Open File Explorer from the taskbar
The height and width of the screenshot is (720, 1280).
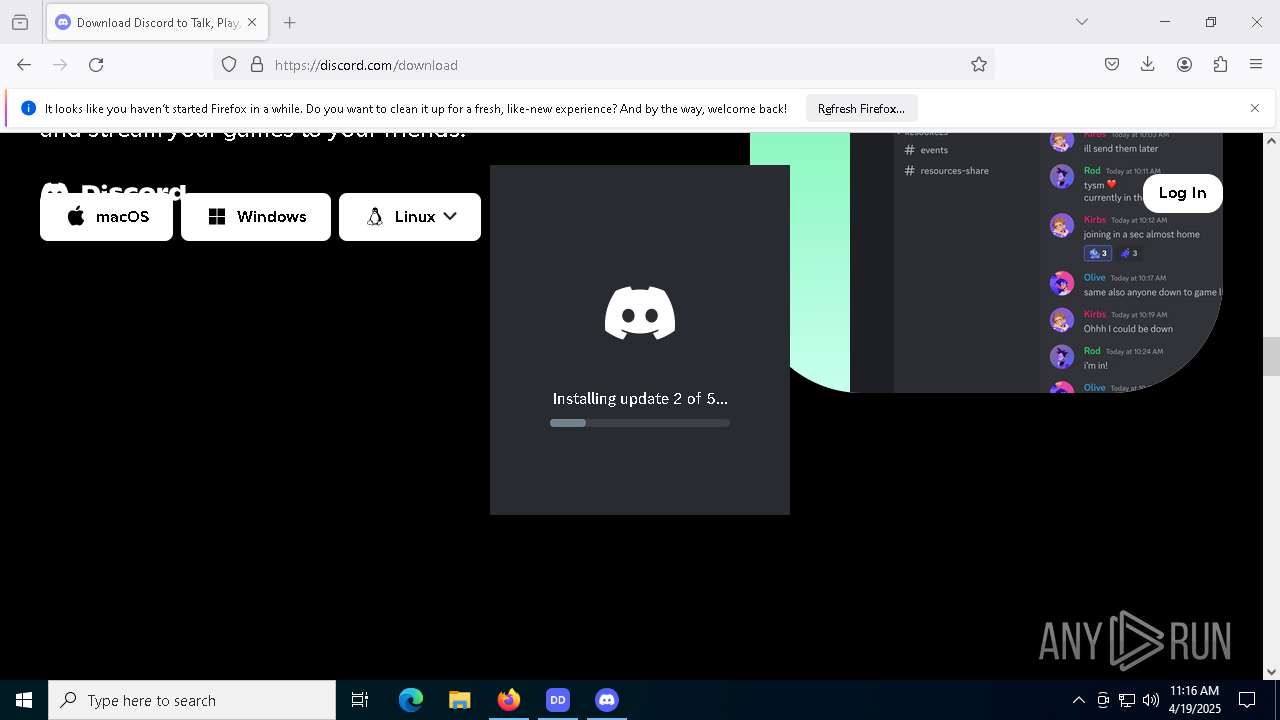(x=460, y=700)
